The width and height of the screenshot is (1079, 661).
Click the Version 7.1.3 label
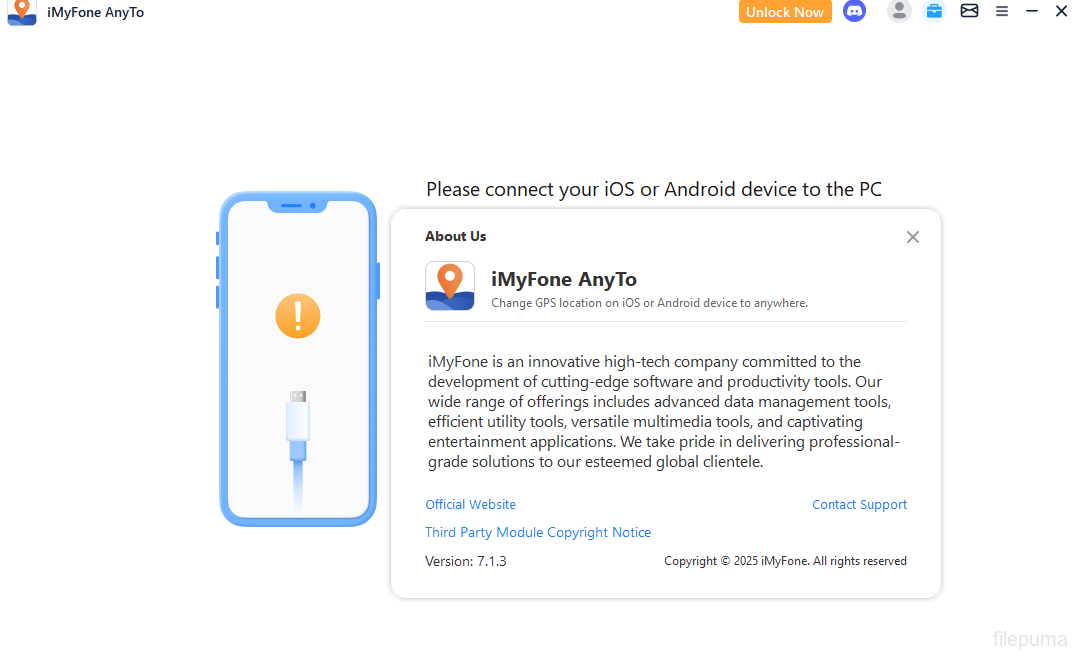466,561
